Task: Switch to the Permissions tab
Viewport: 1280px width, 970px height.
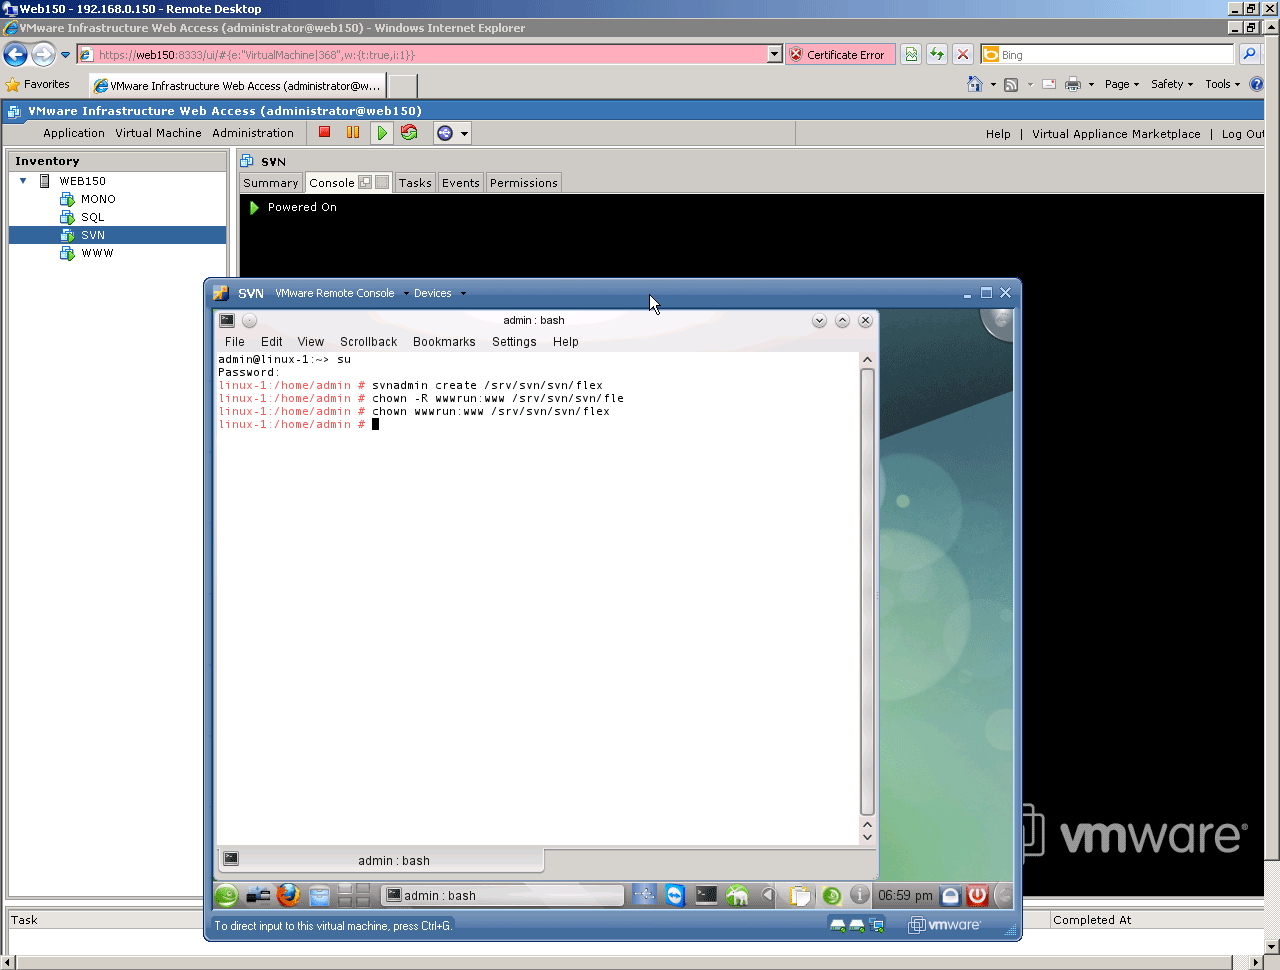Action: click(524, 183)
